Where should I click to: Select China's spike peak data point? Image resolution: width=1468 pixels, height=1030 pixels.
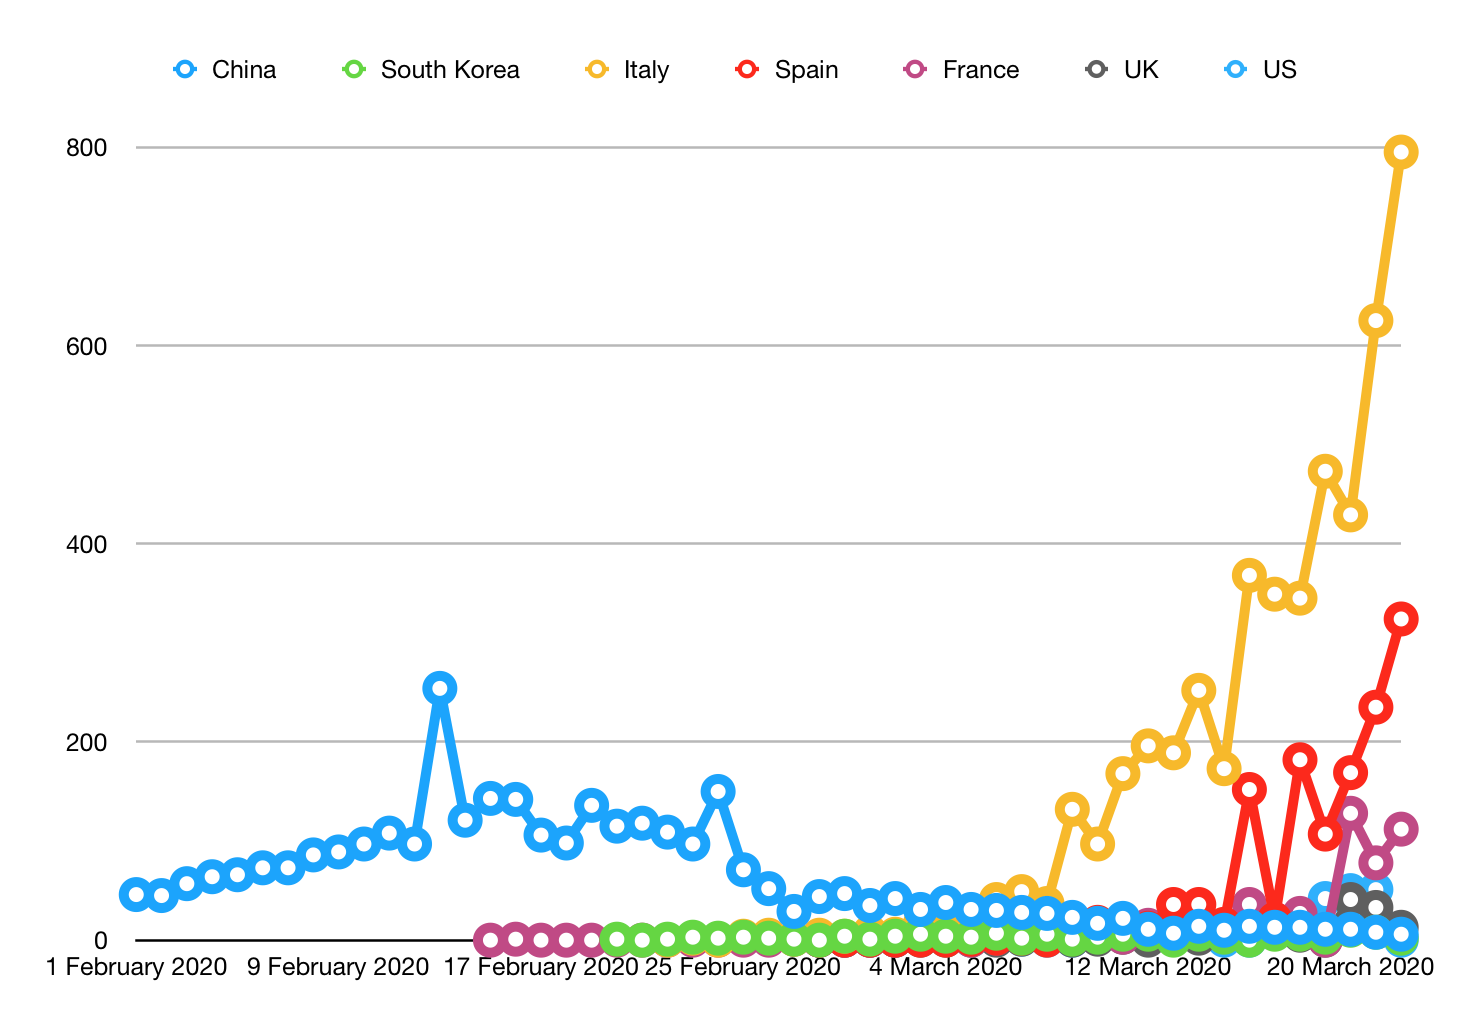(440, 688)
